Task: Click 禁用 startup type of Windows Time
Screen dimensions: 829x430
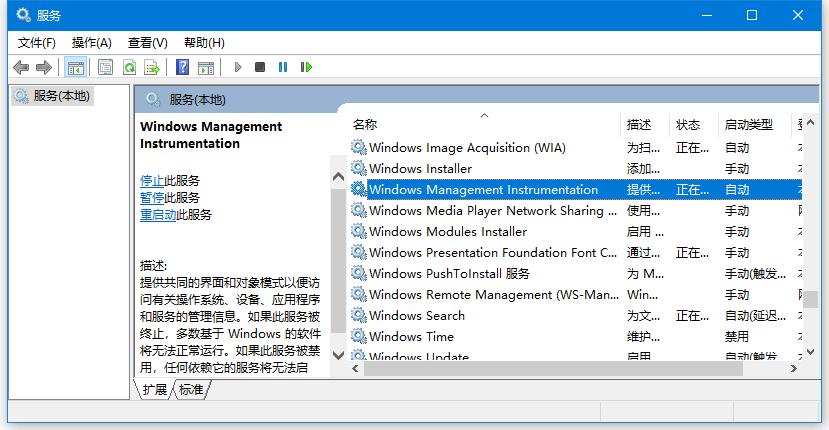Action: click(736, 337)
